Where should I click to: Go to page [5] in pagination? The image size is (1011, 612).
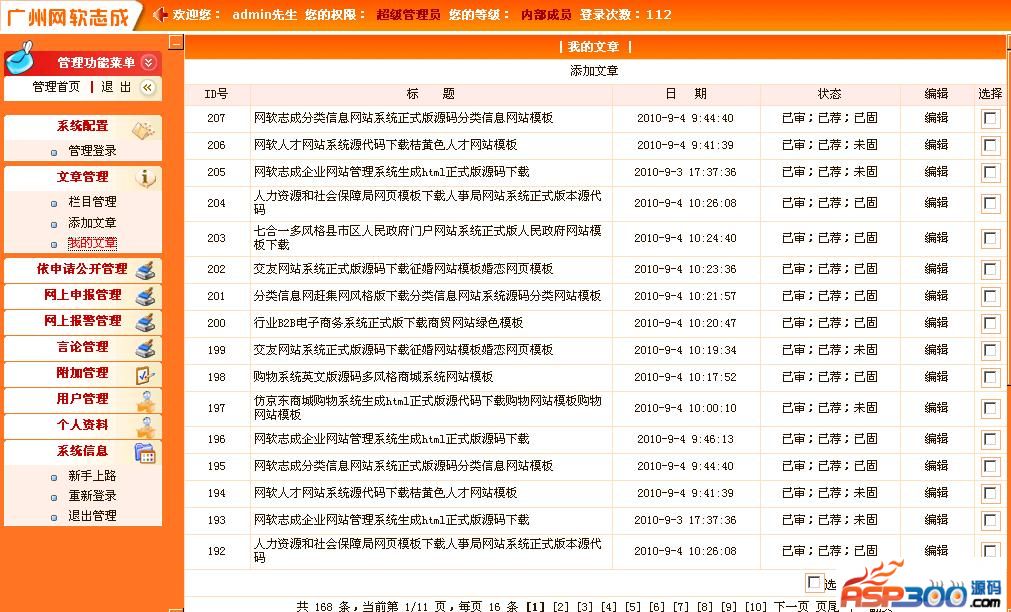pyautogui.click(x=633, y=606)
